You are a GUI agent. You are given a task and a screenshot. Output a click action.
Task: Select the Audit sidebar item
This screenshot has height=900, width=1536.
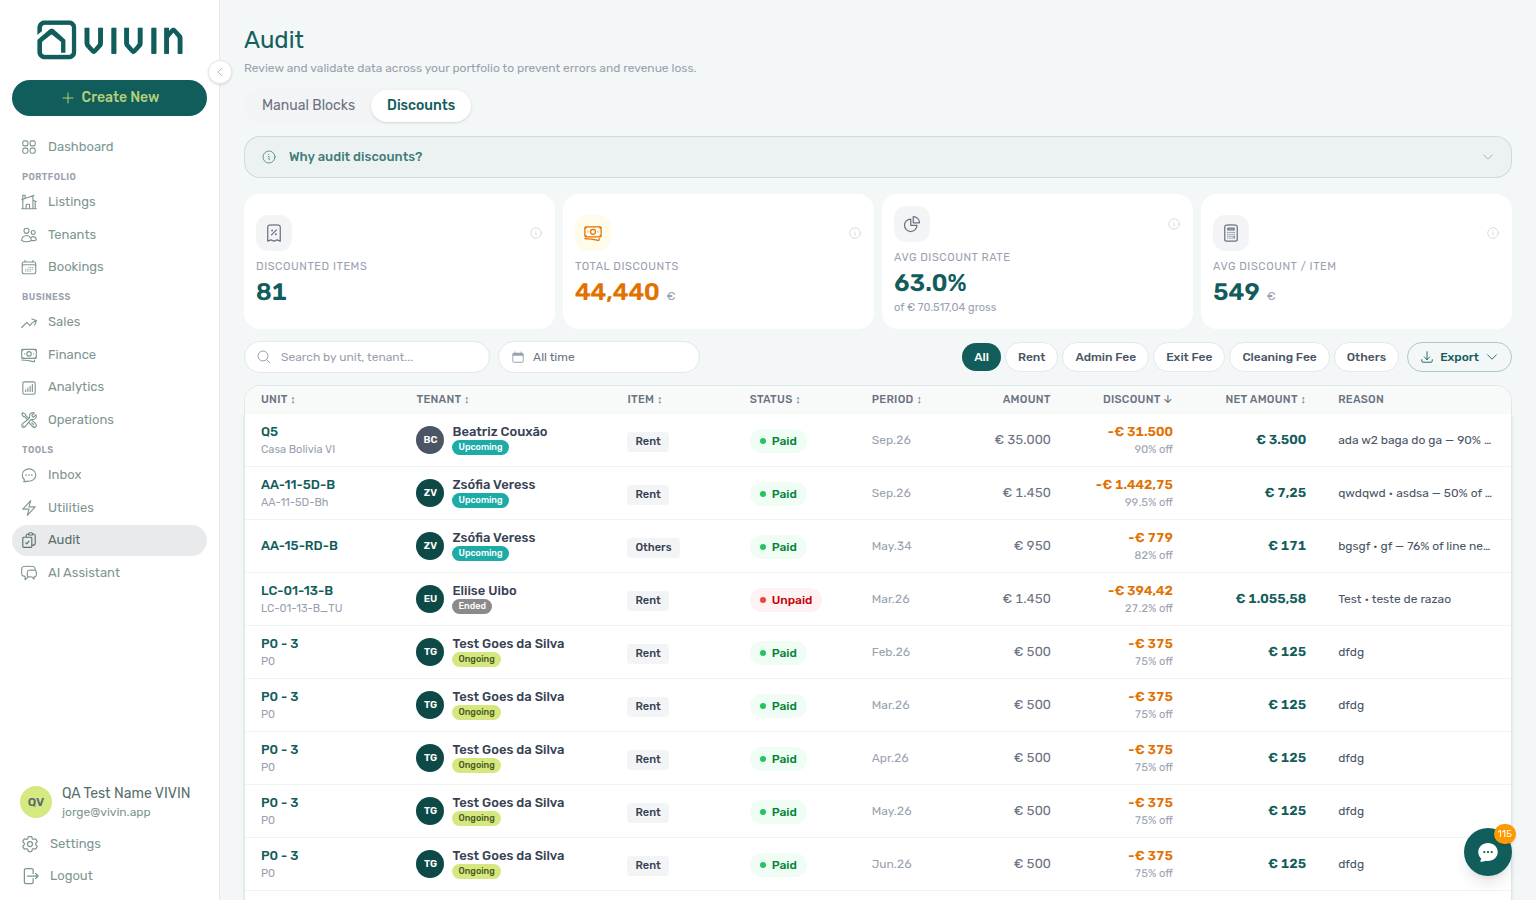[110, 540]
